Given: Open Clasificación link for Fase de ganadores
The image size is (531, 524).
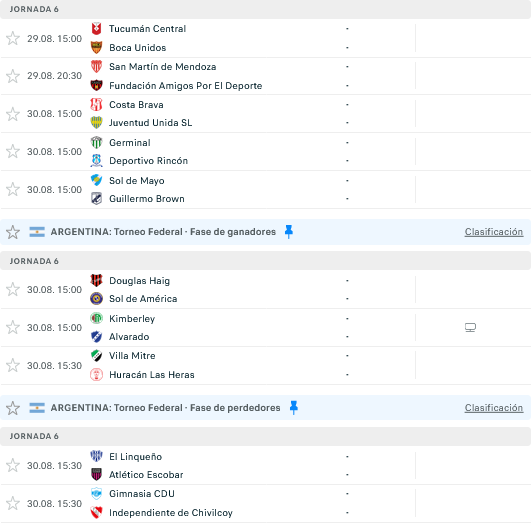Looking at the screenshot, I should [x=494, y=232].
